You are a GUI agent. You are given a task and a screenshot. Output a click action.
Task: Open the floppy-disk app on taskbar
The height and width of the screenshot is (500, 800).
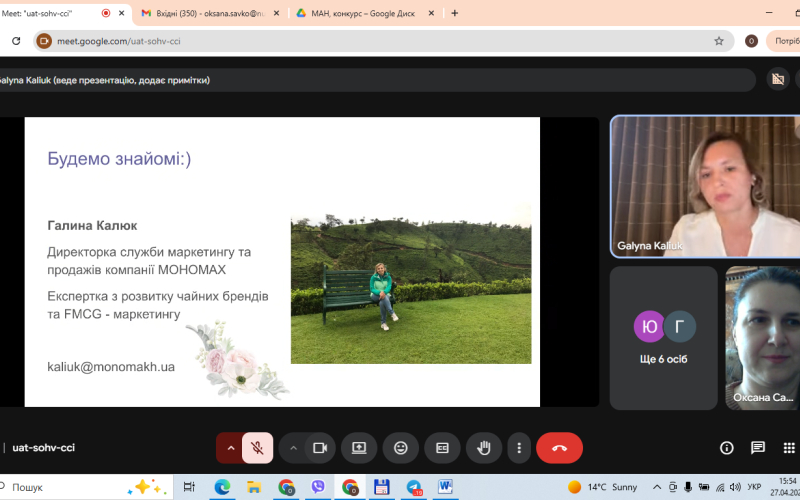coord(381,487)
